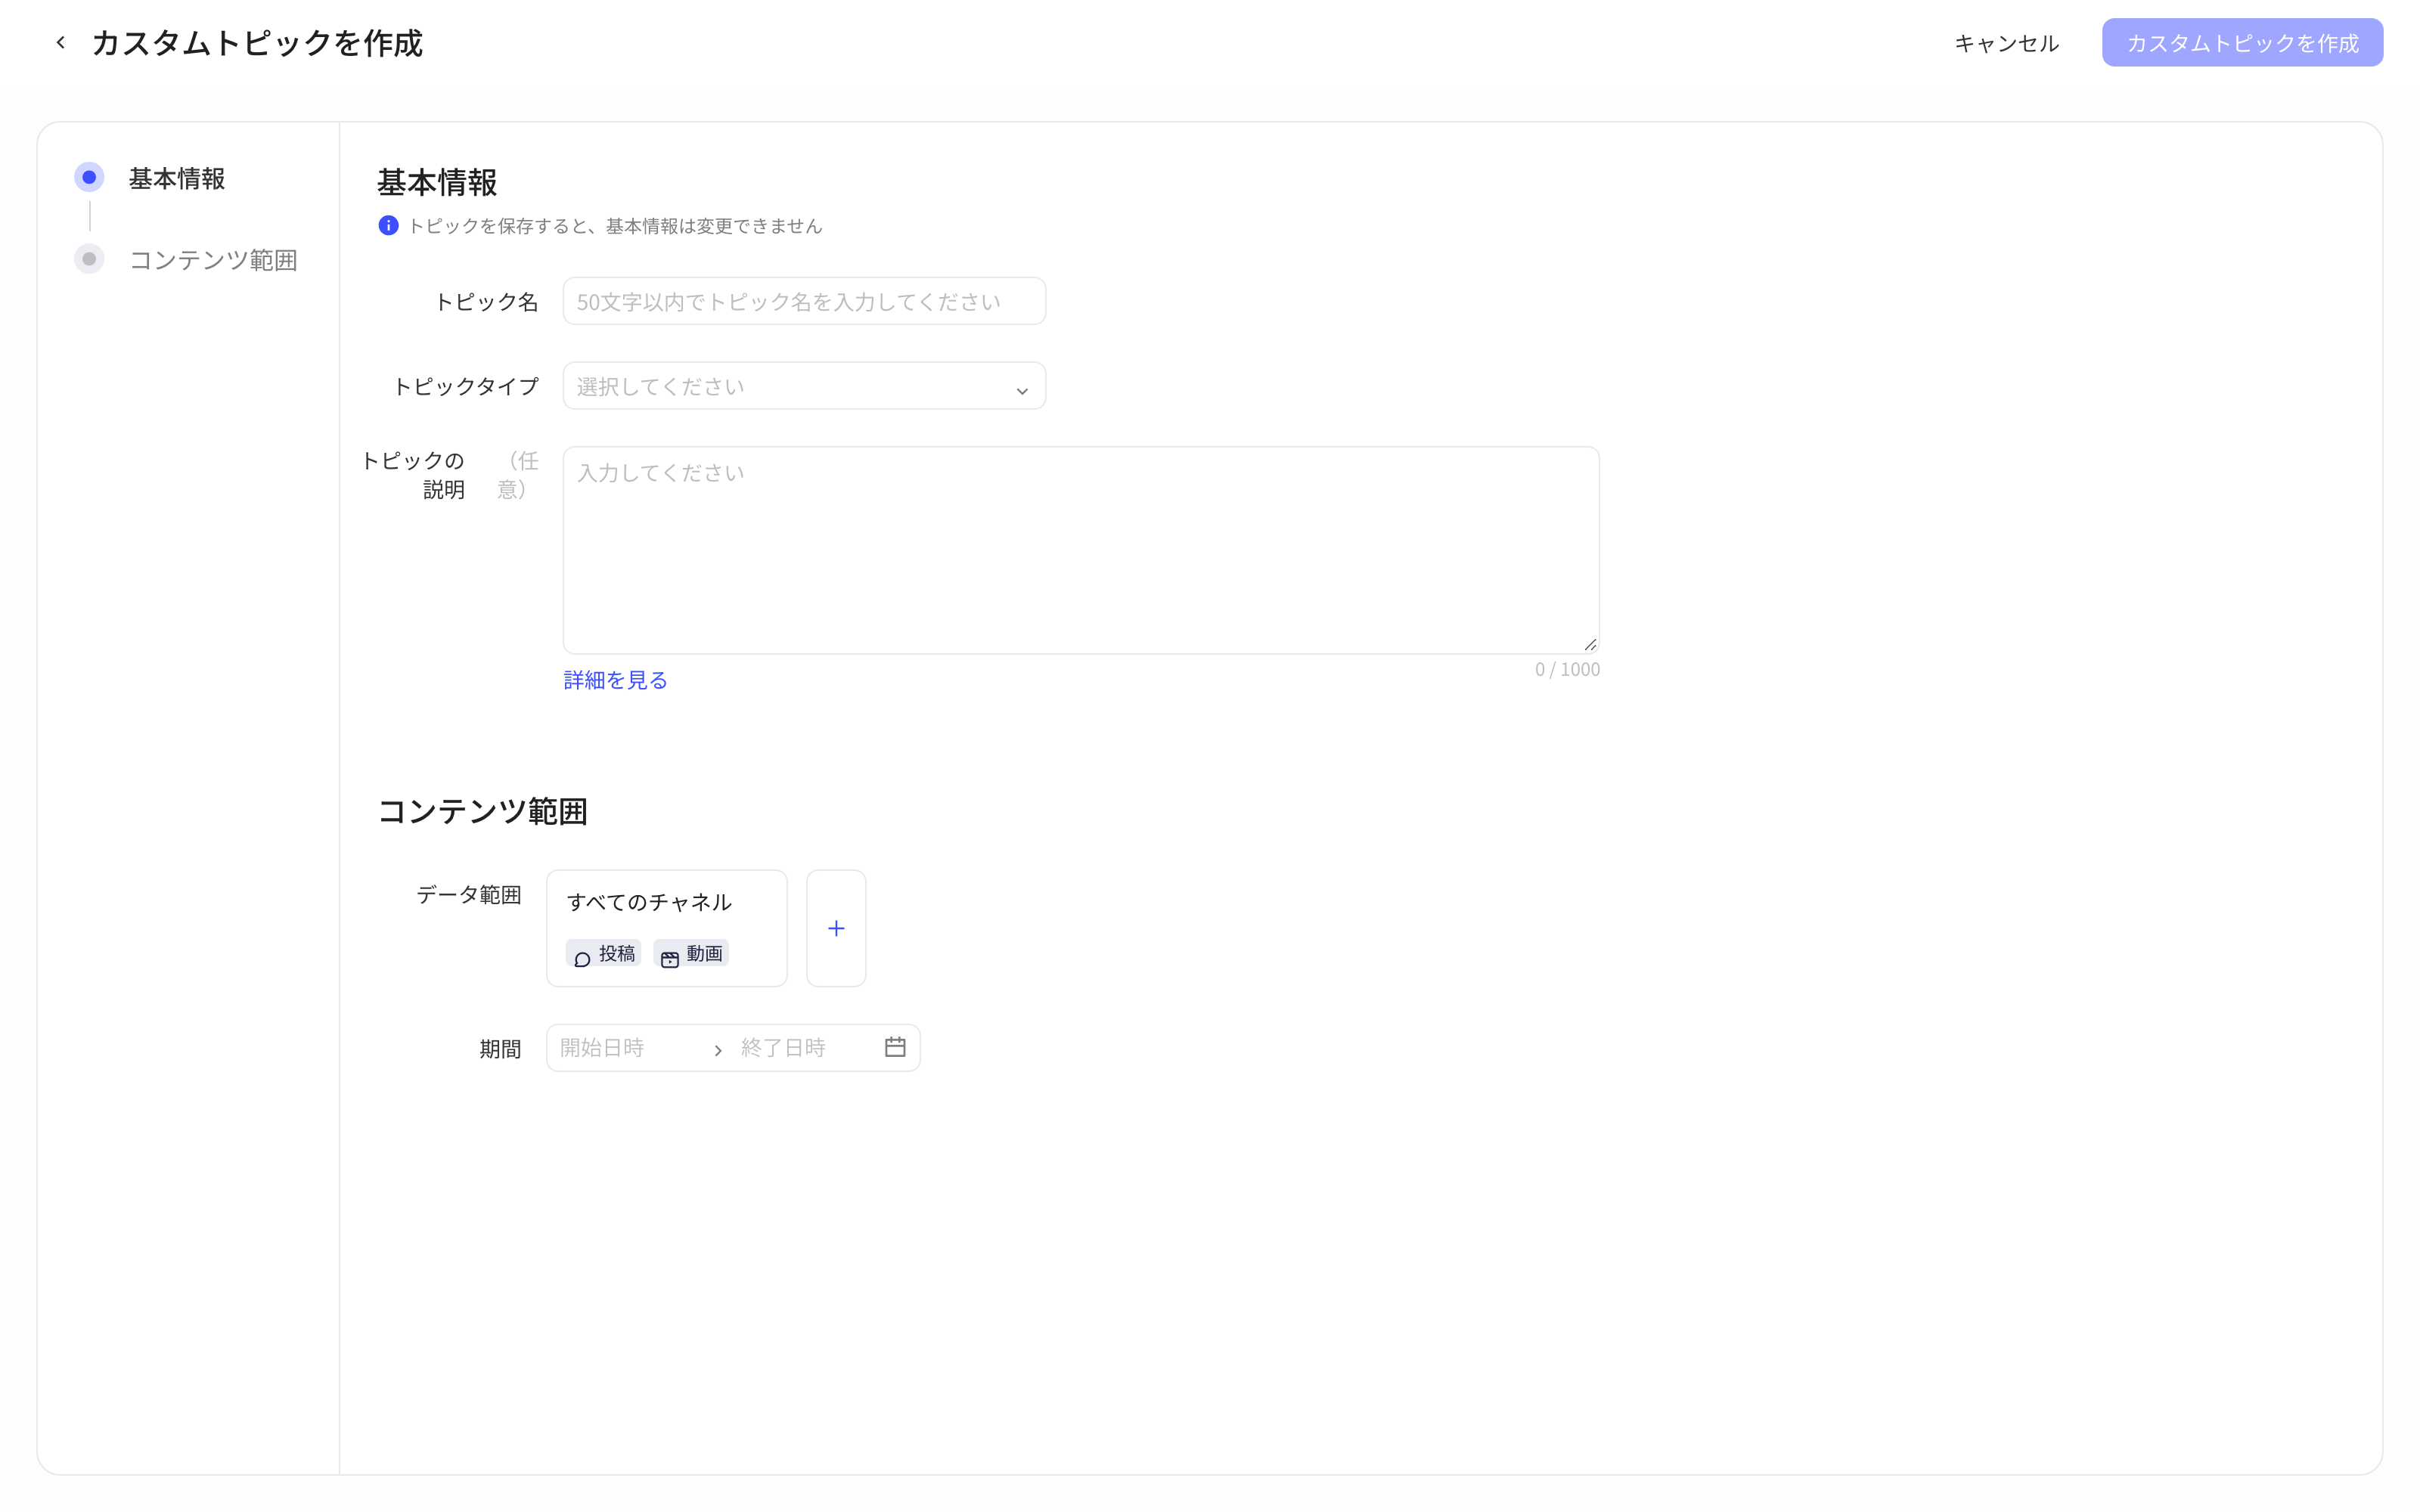
Task: Click the 期間 label
Action: 500,1048
